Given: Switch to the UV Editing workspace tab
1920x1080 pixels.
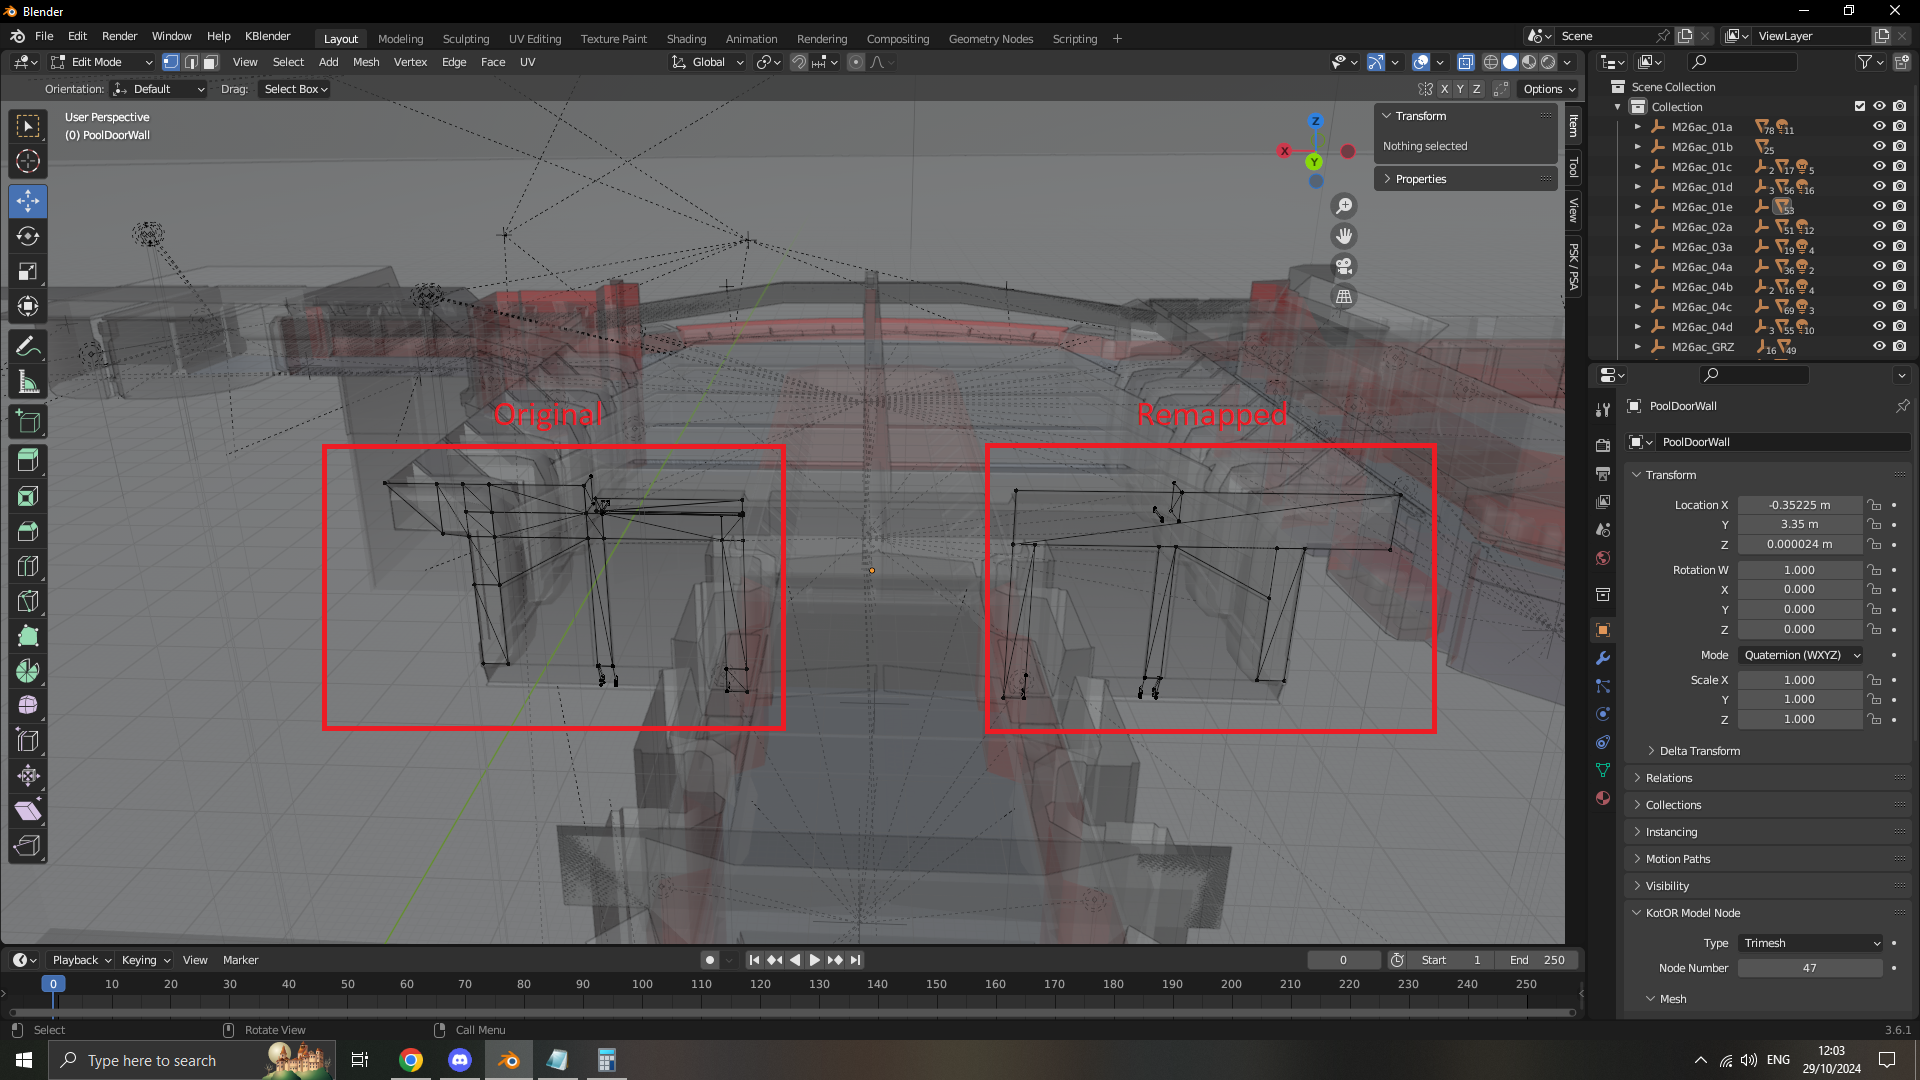Looking at the screenshot, I should [535, 39].
